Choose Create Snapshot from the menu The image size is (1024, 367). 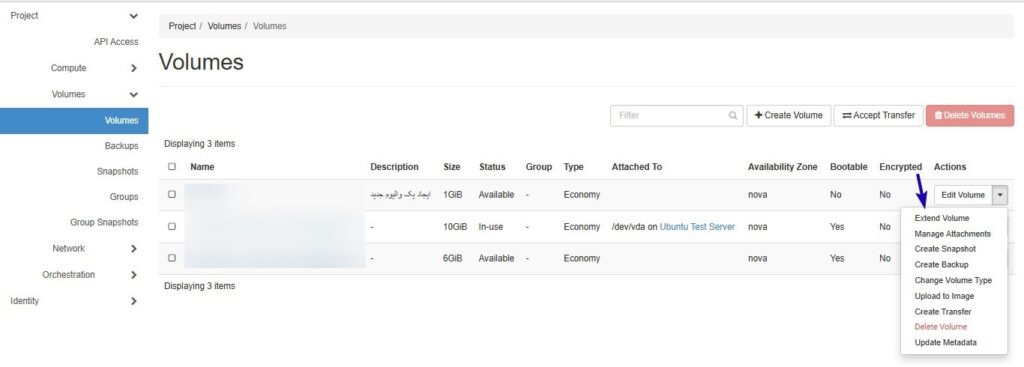tap(945, 249)
